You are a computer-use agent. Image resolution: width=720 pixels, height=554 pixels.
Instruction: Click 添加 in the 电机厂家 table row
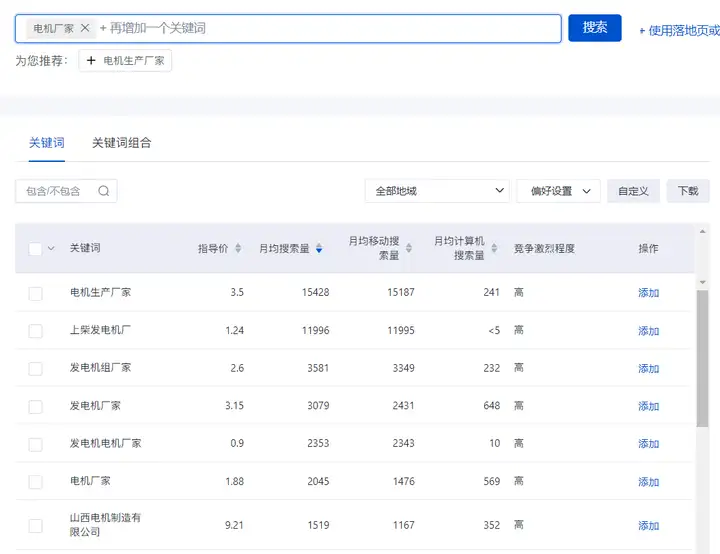click(x=648, y=482)
